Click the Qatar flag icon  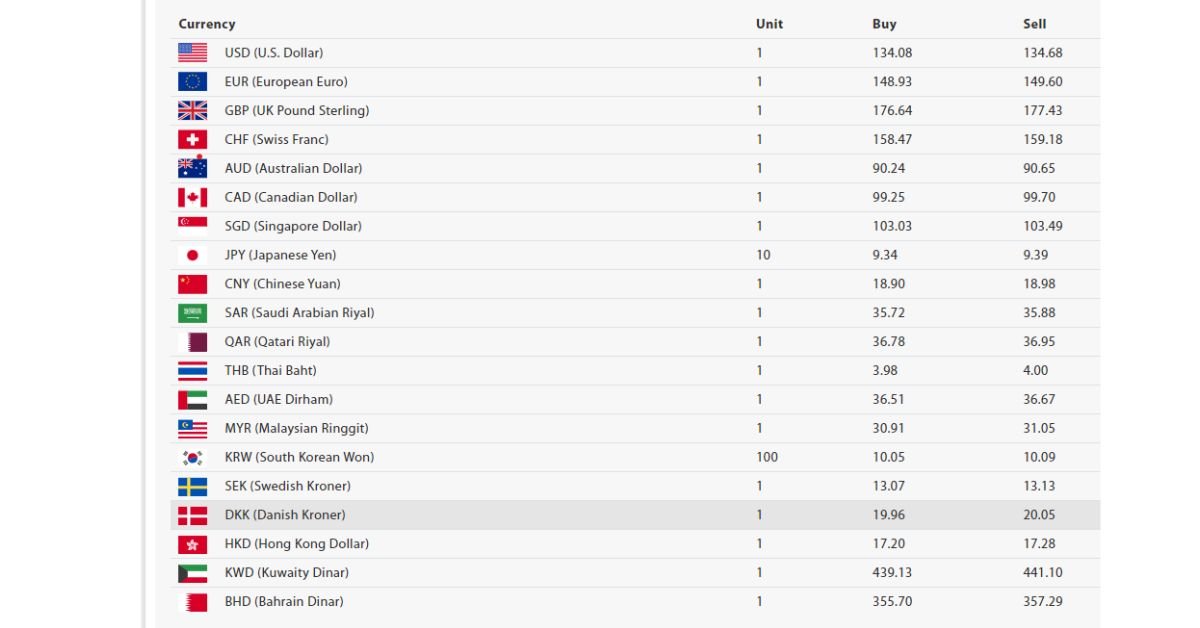192,342
